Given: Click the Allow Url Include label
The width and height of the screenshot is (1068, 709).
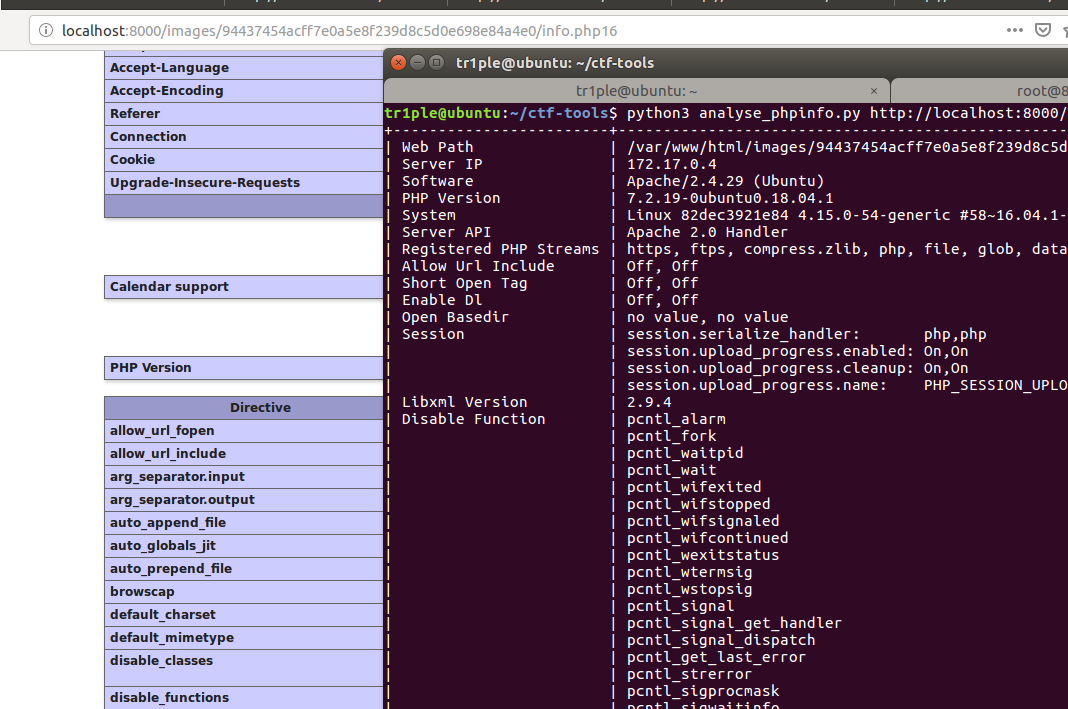Looking at the screenshot, I should (x=477, y=266).
